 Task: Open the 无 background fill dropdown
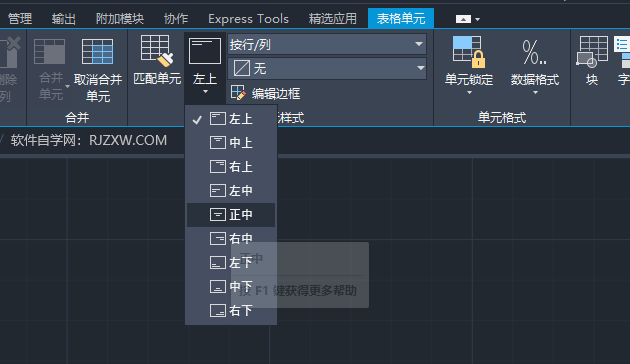tap(327, 68)
